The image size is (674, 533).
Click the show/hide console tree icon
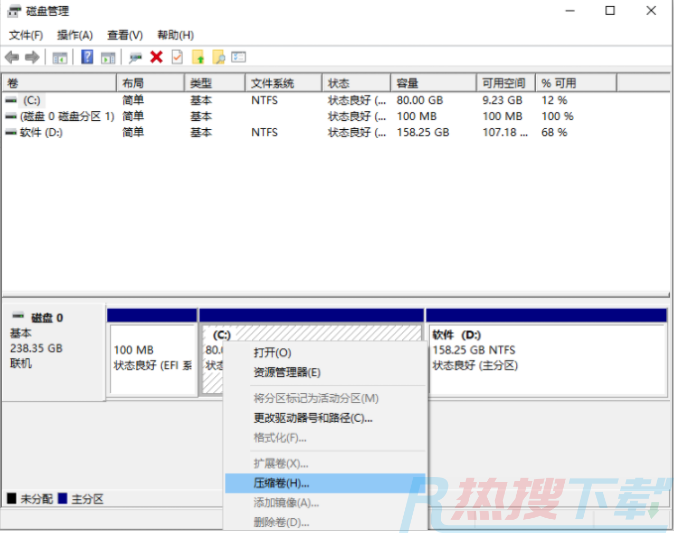(x=60, y=58)
